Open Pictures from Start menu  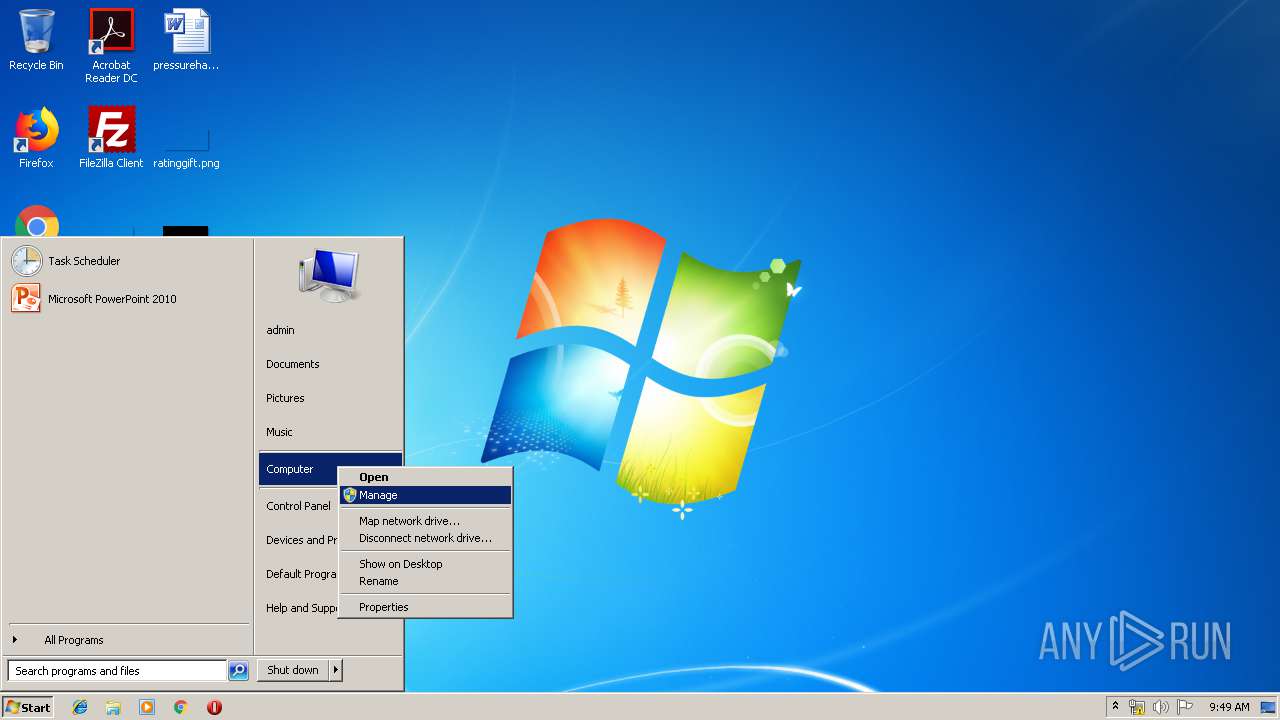330,398
